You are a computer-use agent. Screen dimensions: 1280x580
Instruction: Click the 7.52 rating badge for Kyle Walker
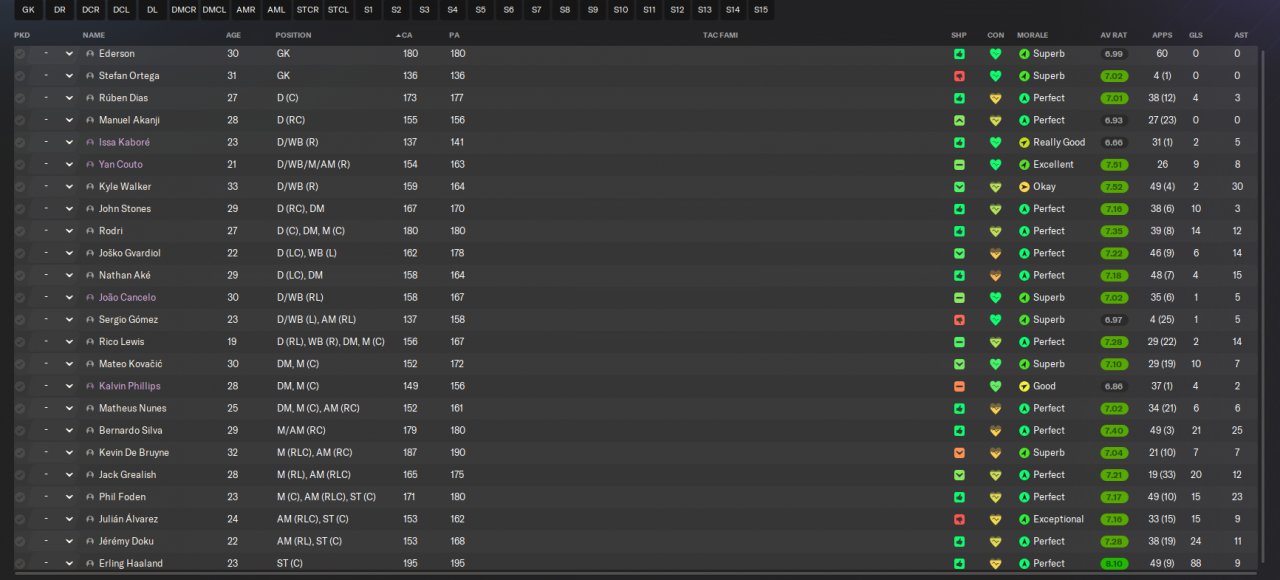(1114, 187)
